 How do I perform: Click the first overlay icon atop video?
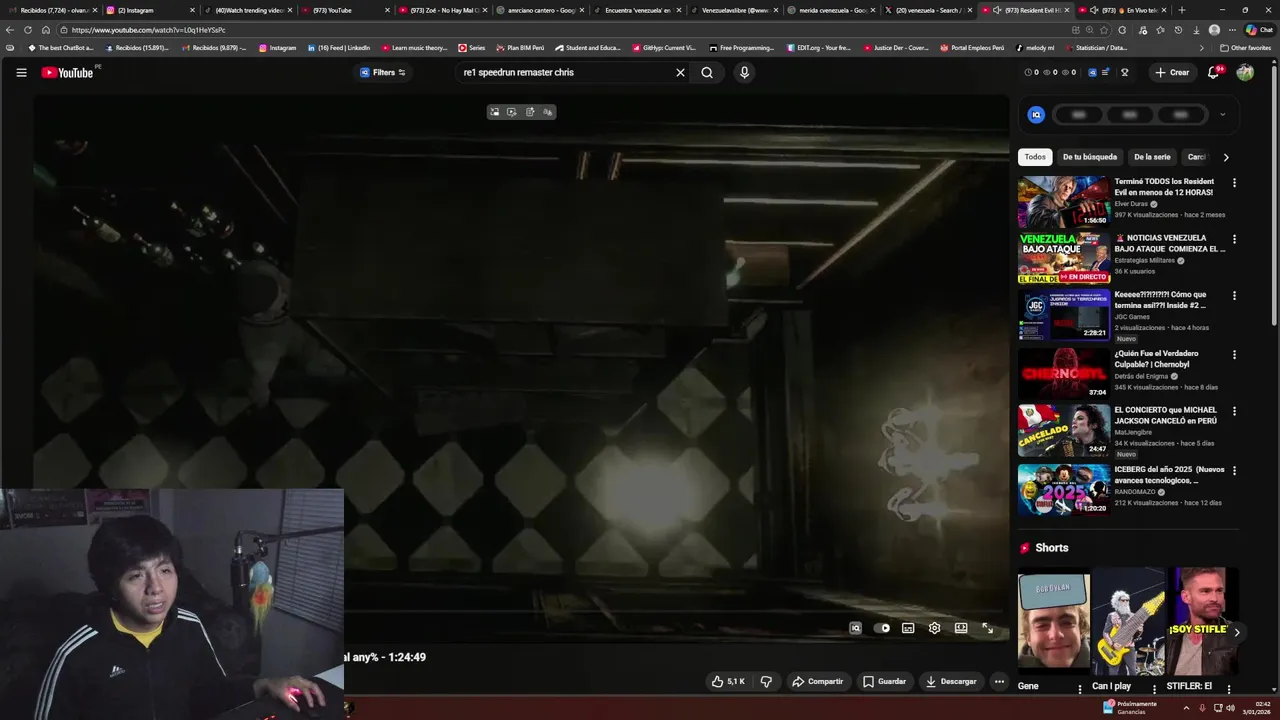[494, 112]
